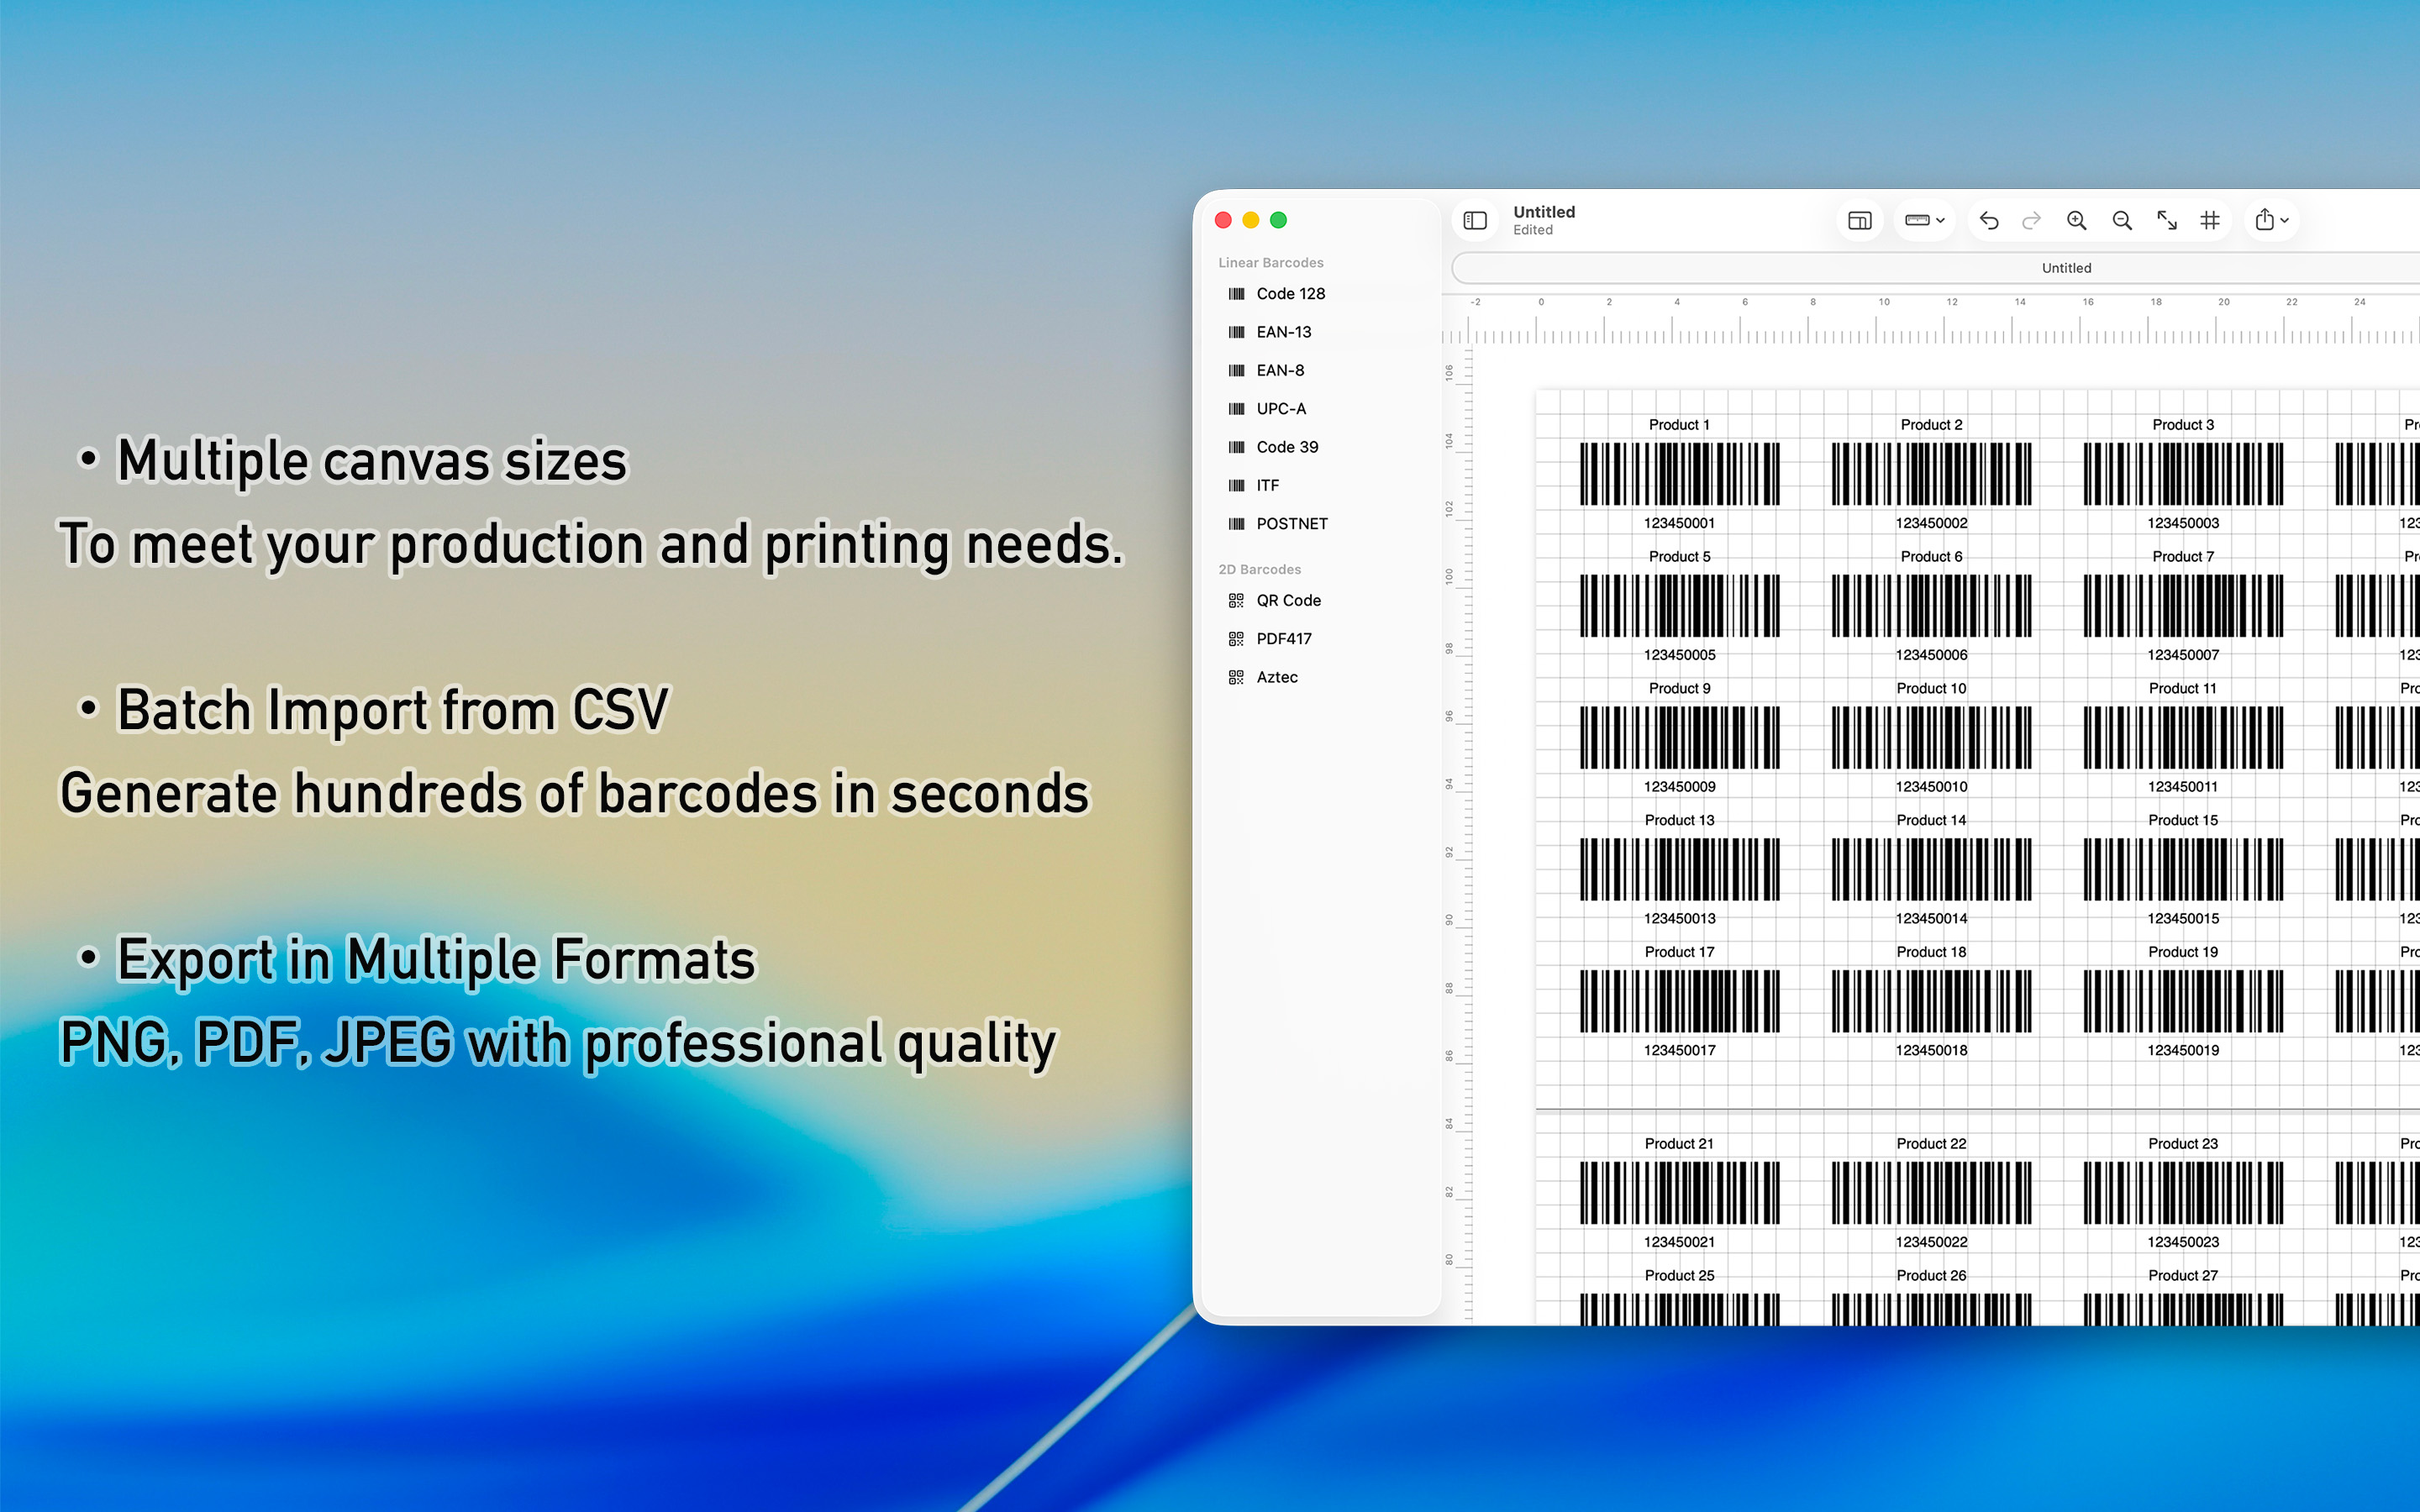Click the "Product 1" label text
This screenshot has width=2420, height=1512.
coord(1680,425)
